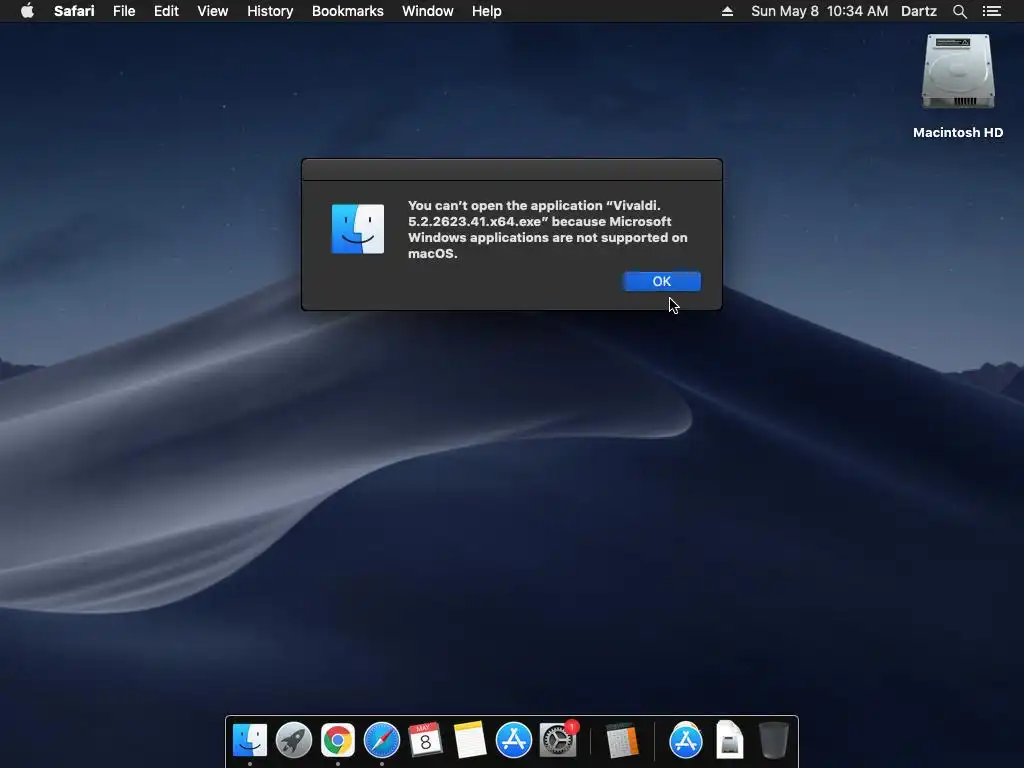Open Spotlight search magnifier icon

point(959,11)
